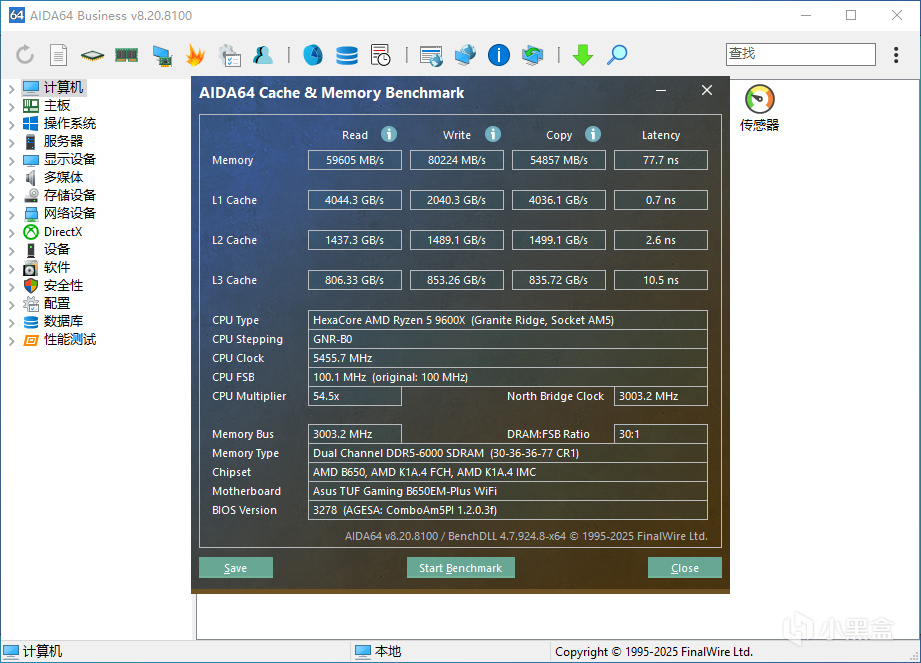The width and height of the screenshot is (921, 663).
Task: Click the computer checklist toolbar icon
Action: pos(229,55)
